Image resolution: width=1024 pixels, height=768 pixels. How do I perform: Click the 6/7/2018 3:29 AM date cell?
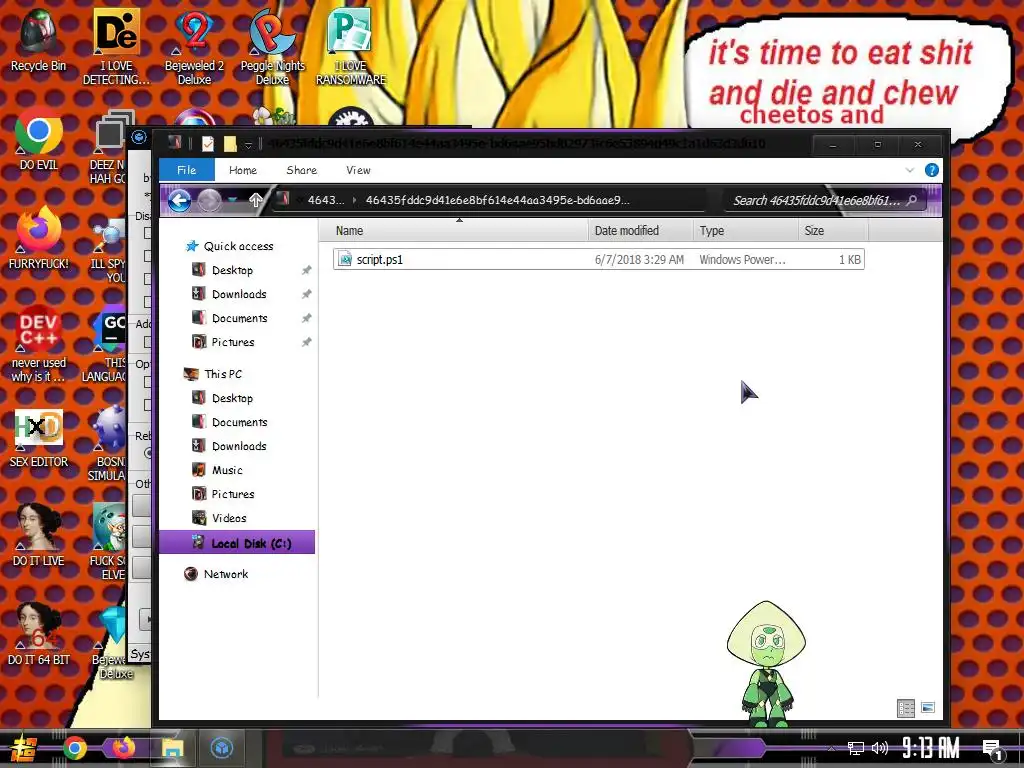point(639,259)
